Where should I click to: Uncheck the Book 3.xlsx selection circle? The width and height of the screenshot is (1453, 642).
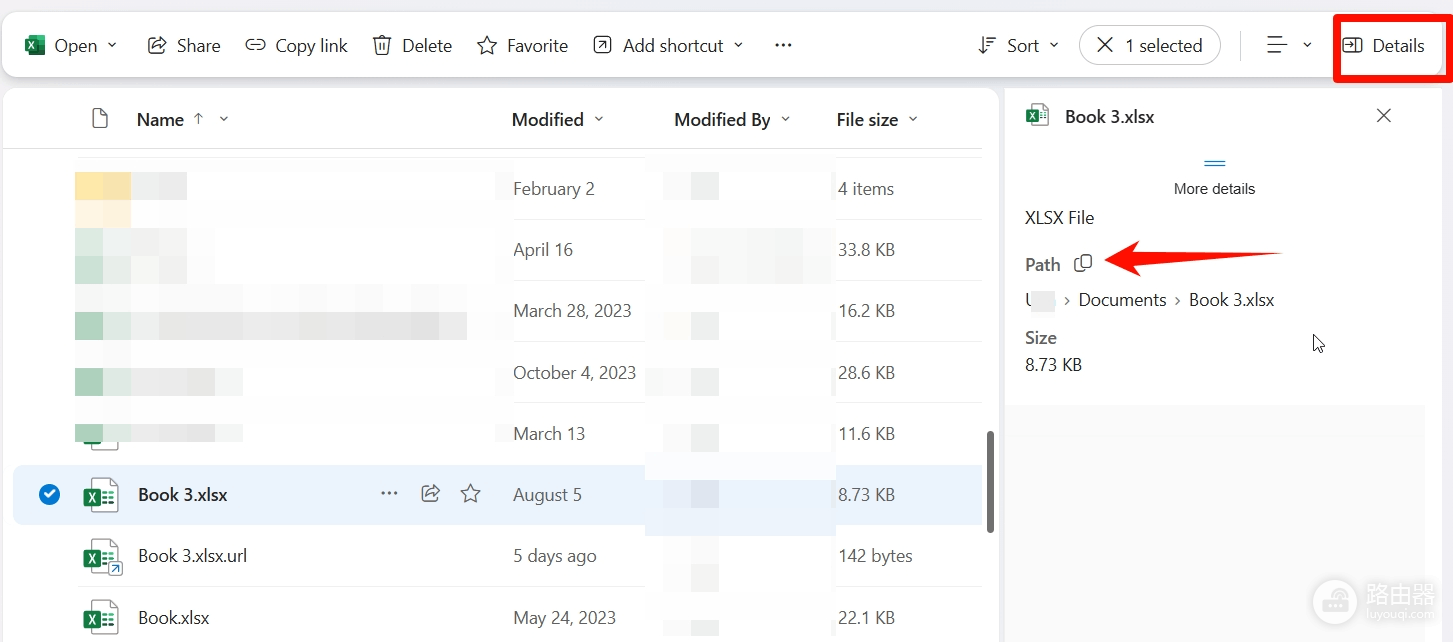tap(49, 494)
